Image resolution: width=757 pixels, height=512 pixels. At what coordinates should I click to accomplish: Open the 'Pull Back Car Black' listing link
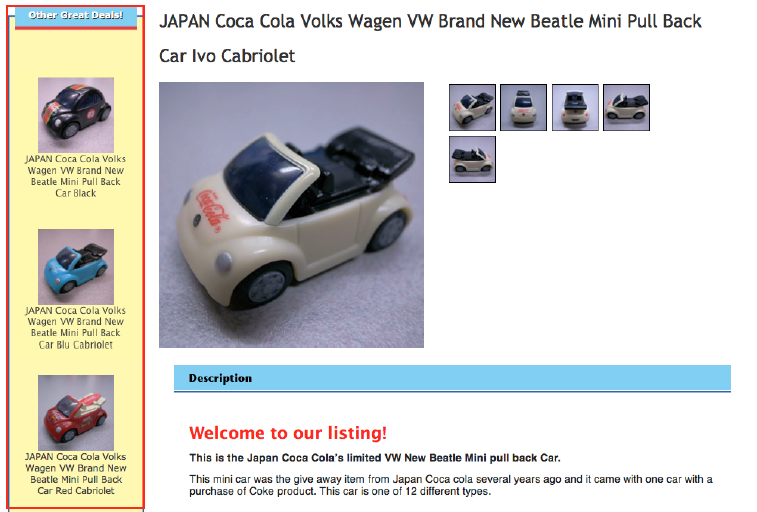click(76, 176)
